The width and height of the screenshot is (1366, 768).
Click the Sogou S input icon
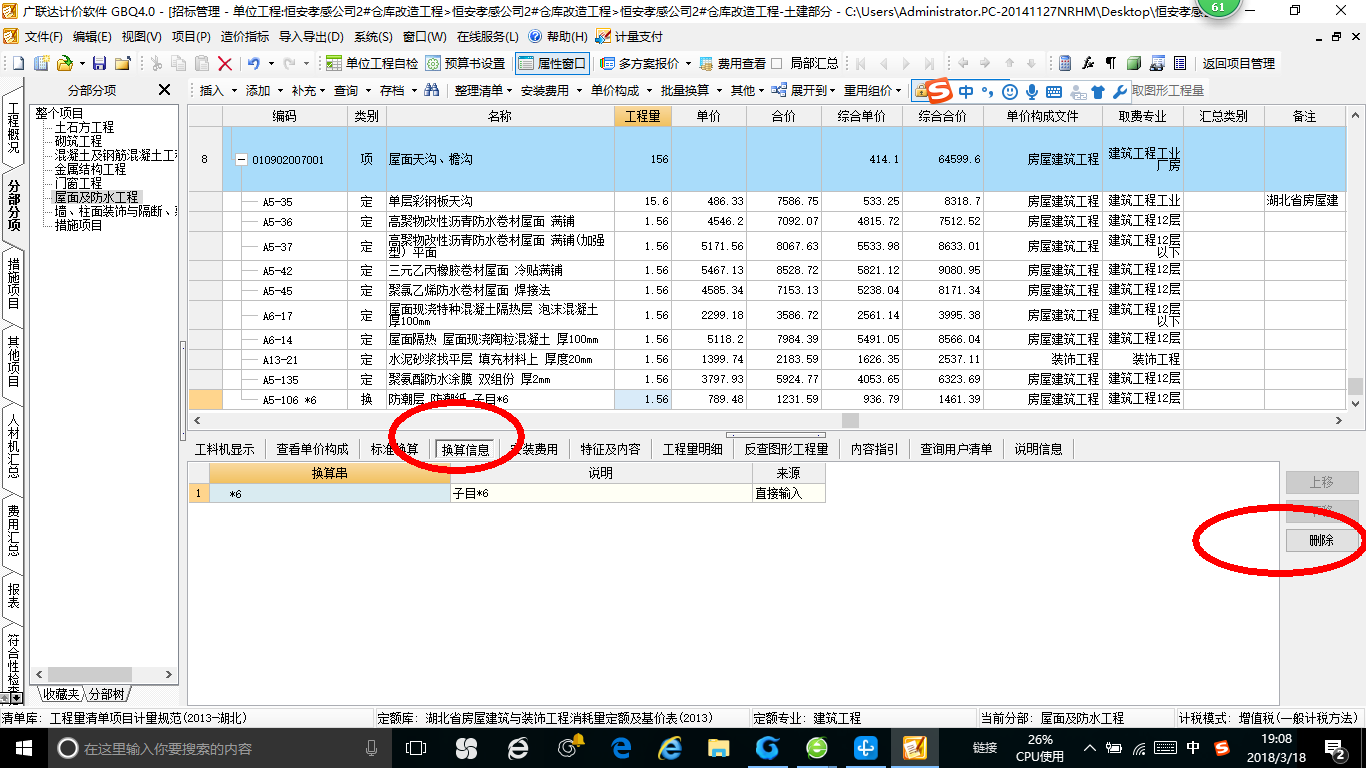939,91
